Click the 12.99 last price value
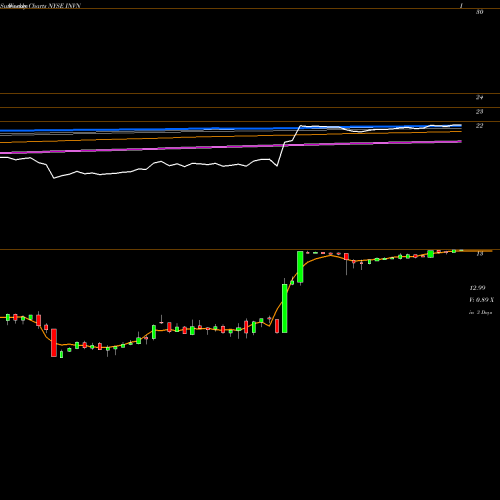 click(477, 288)
